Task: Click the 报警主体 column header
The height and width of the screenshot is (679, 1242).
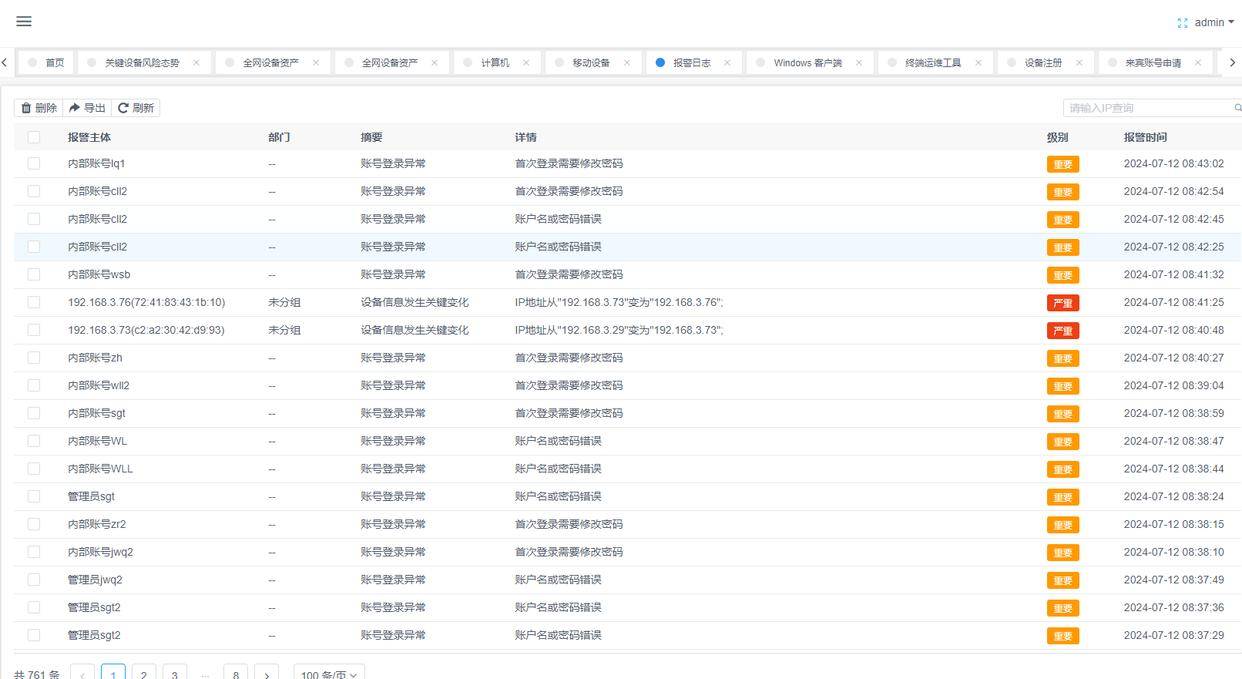Action: tap(89, 137)
